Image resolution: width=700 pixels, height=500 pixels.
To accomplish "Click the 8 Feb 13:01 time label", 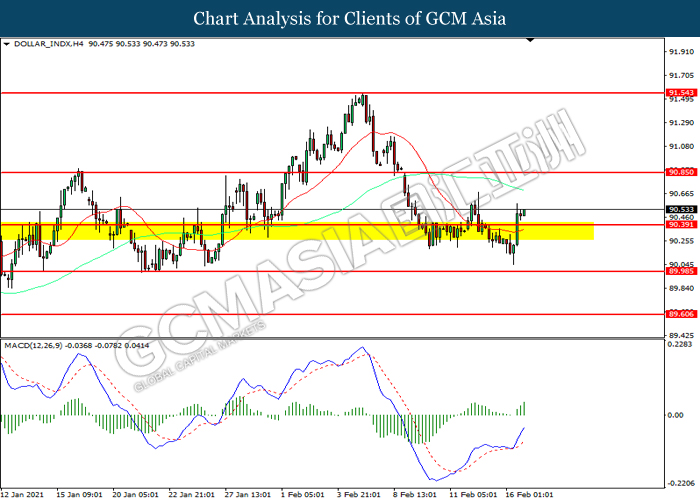I will [x=415, y=495].
